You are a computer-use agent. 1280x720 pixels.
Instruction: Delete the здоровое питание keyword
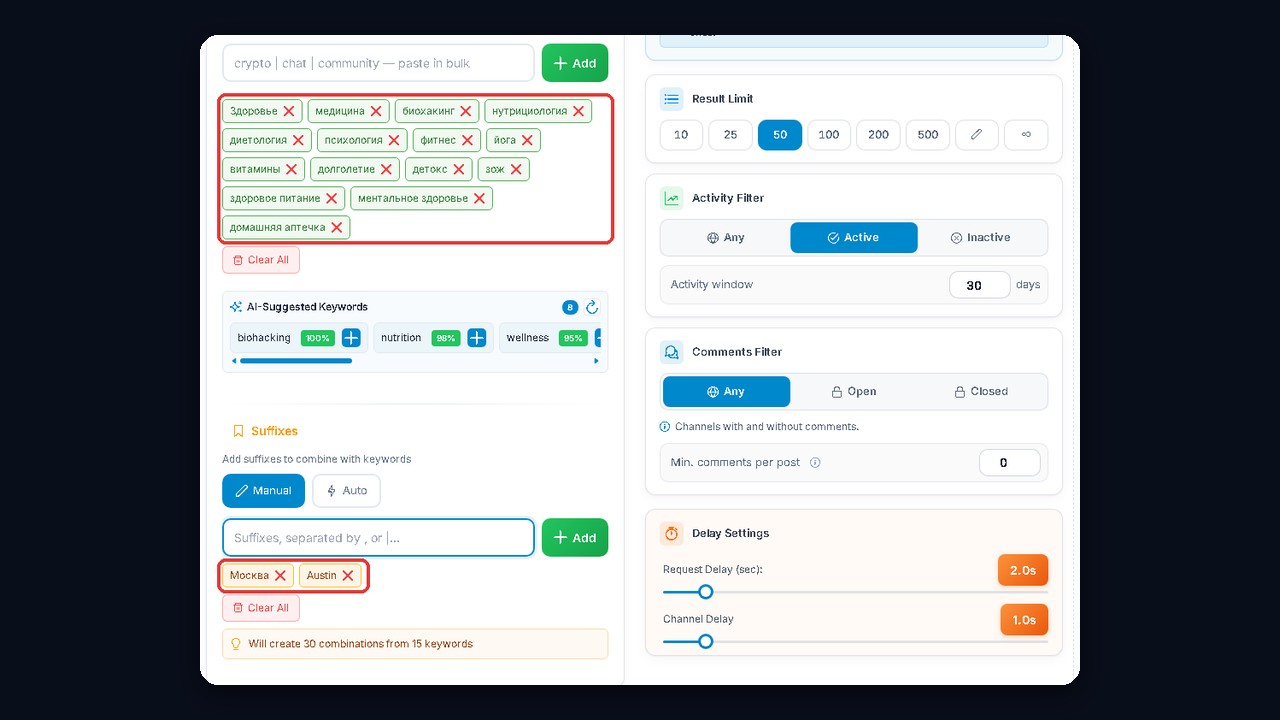coord(331,198)
